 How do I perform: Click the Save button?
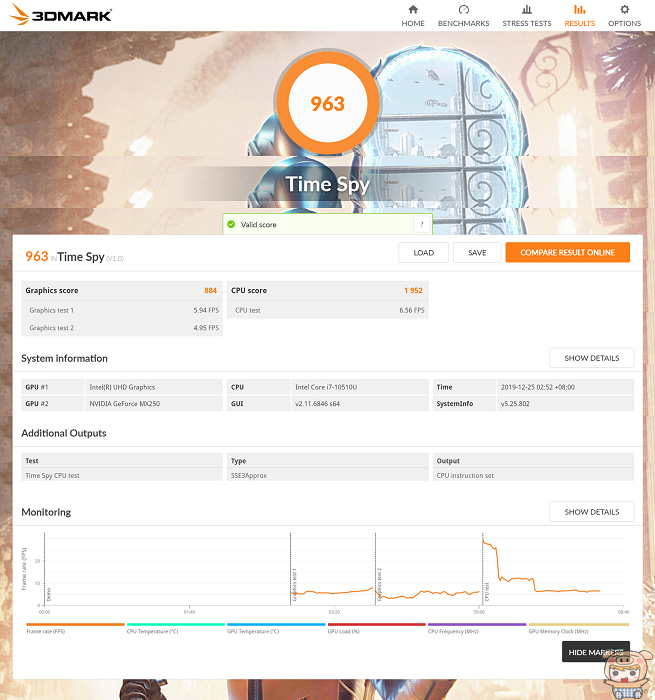(477, 253)
